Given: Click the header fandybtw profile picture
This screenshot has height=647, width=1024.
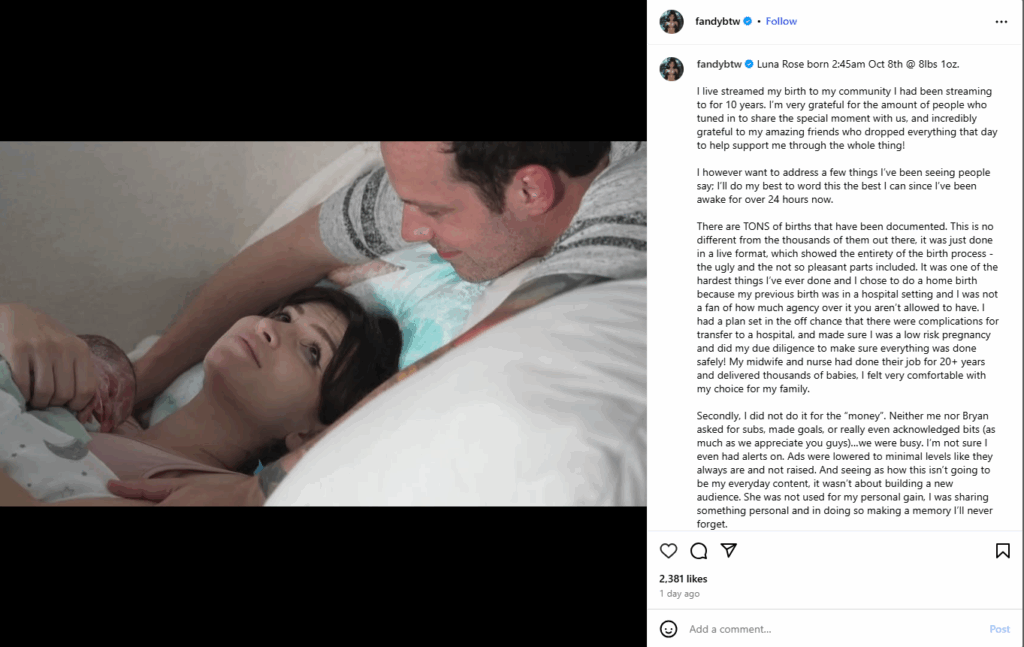Looking at the screenshot, I should [671, 22].
